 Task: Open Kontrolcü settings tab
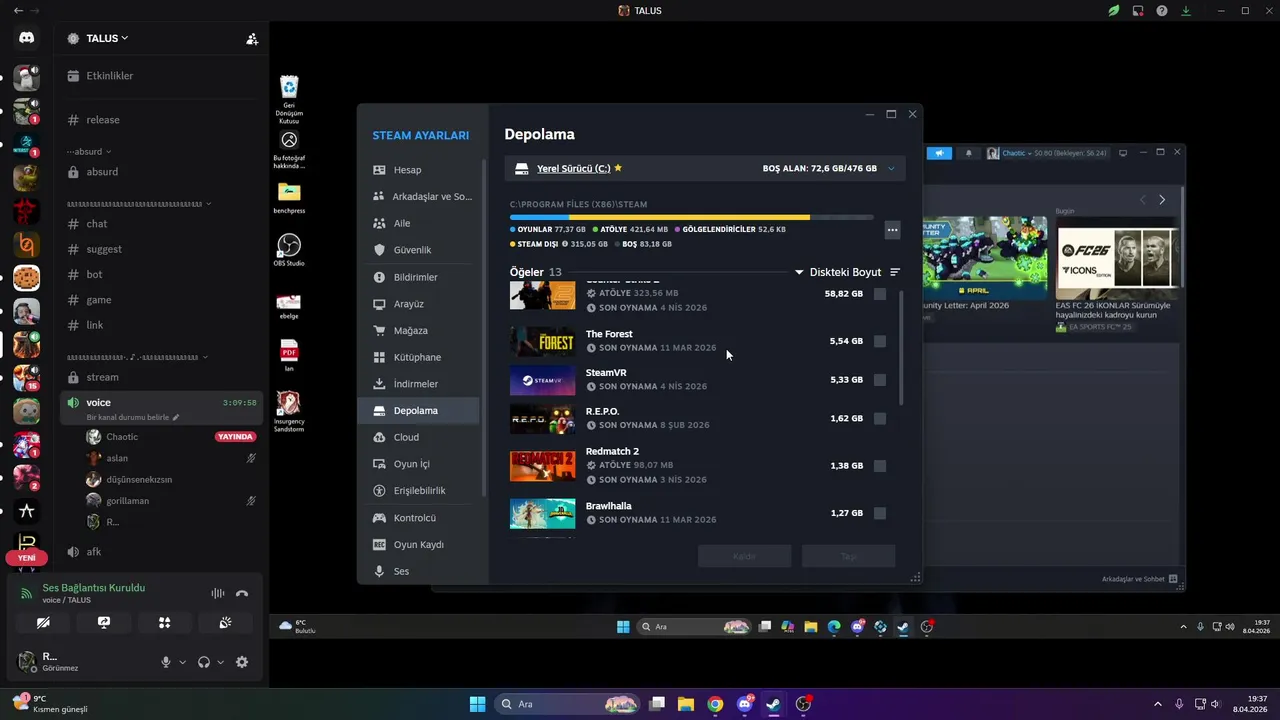click(420, 518)
